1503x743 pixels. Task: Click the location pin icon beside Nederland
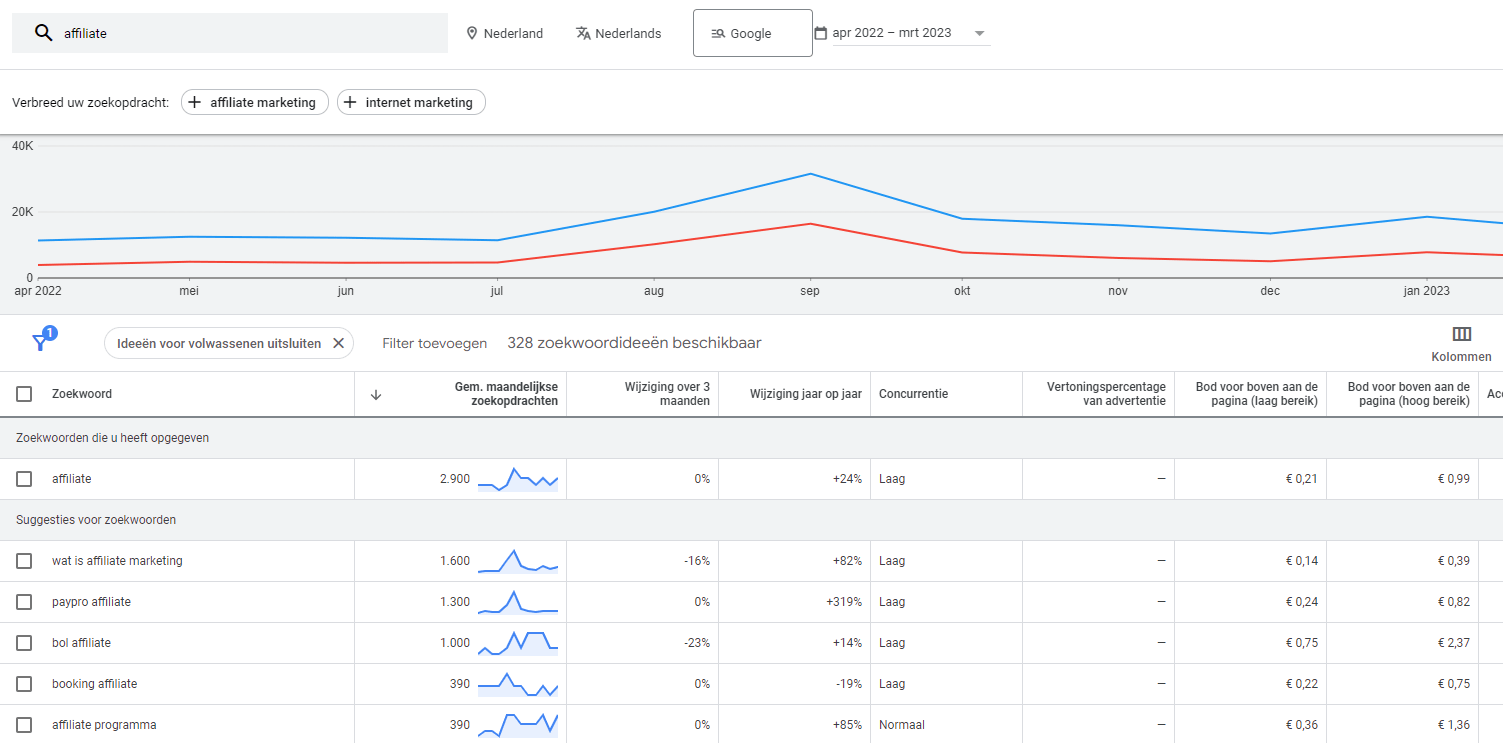pos(471,33)
